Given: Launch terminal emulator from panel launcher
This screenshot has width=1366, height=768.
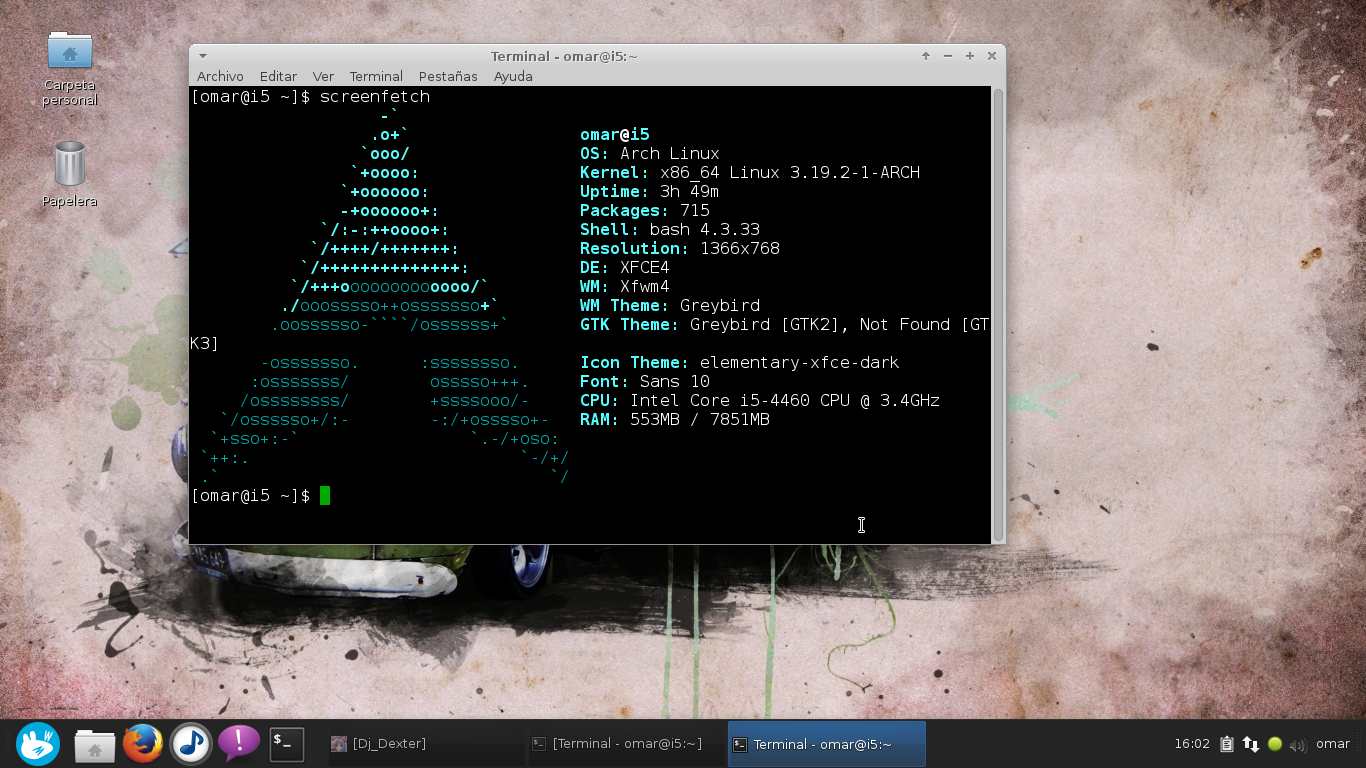Looking at the screenshot, I should click(286, 744).
